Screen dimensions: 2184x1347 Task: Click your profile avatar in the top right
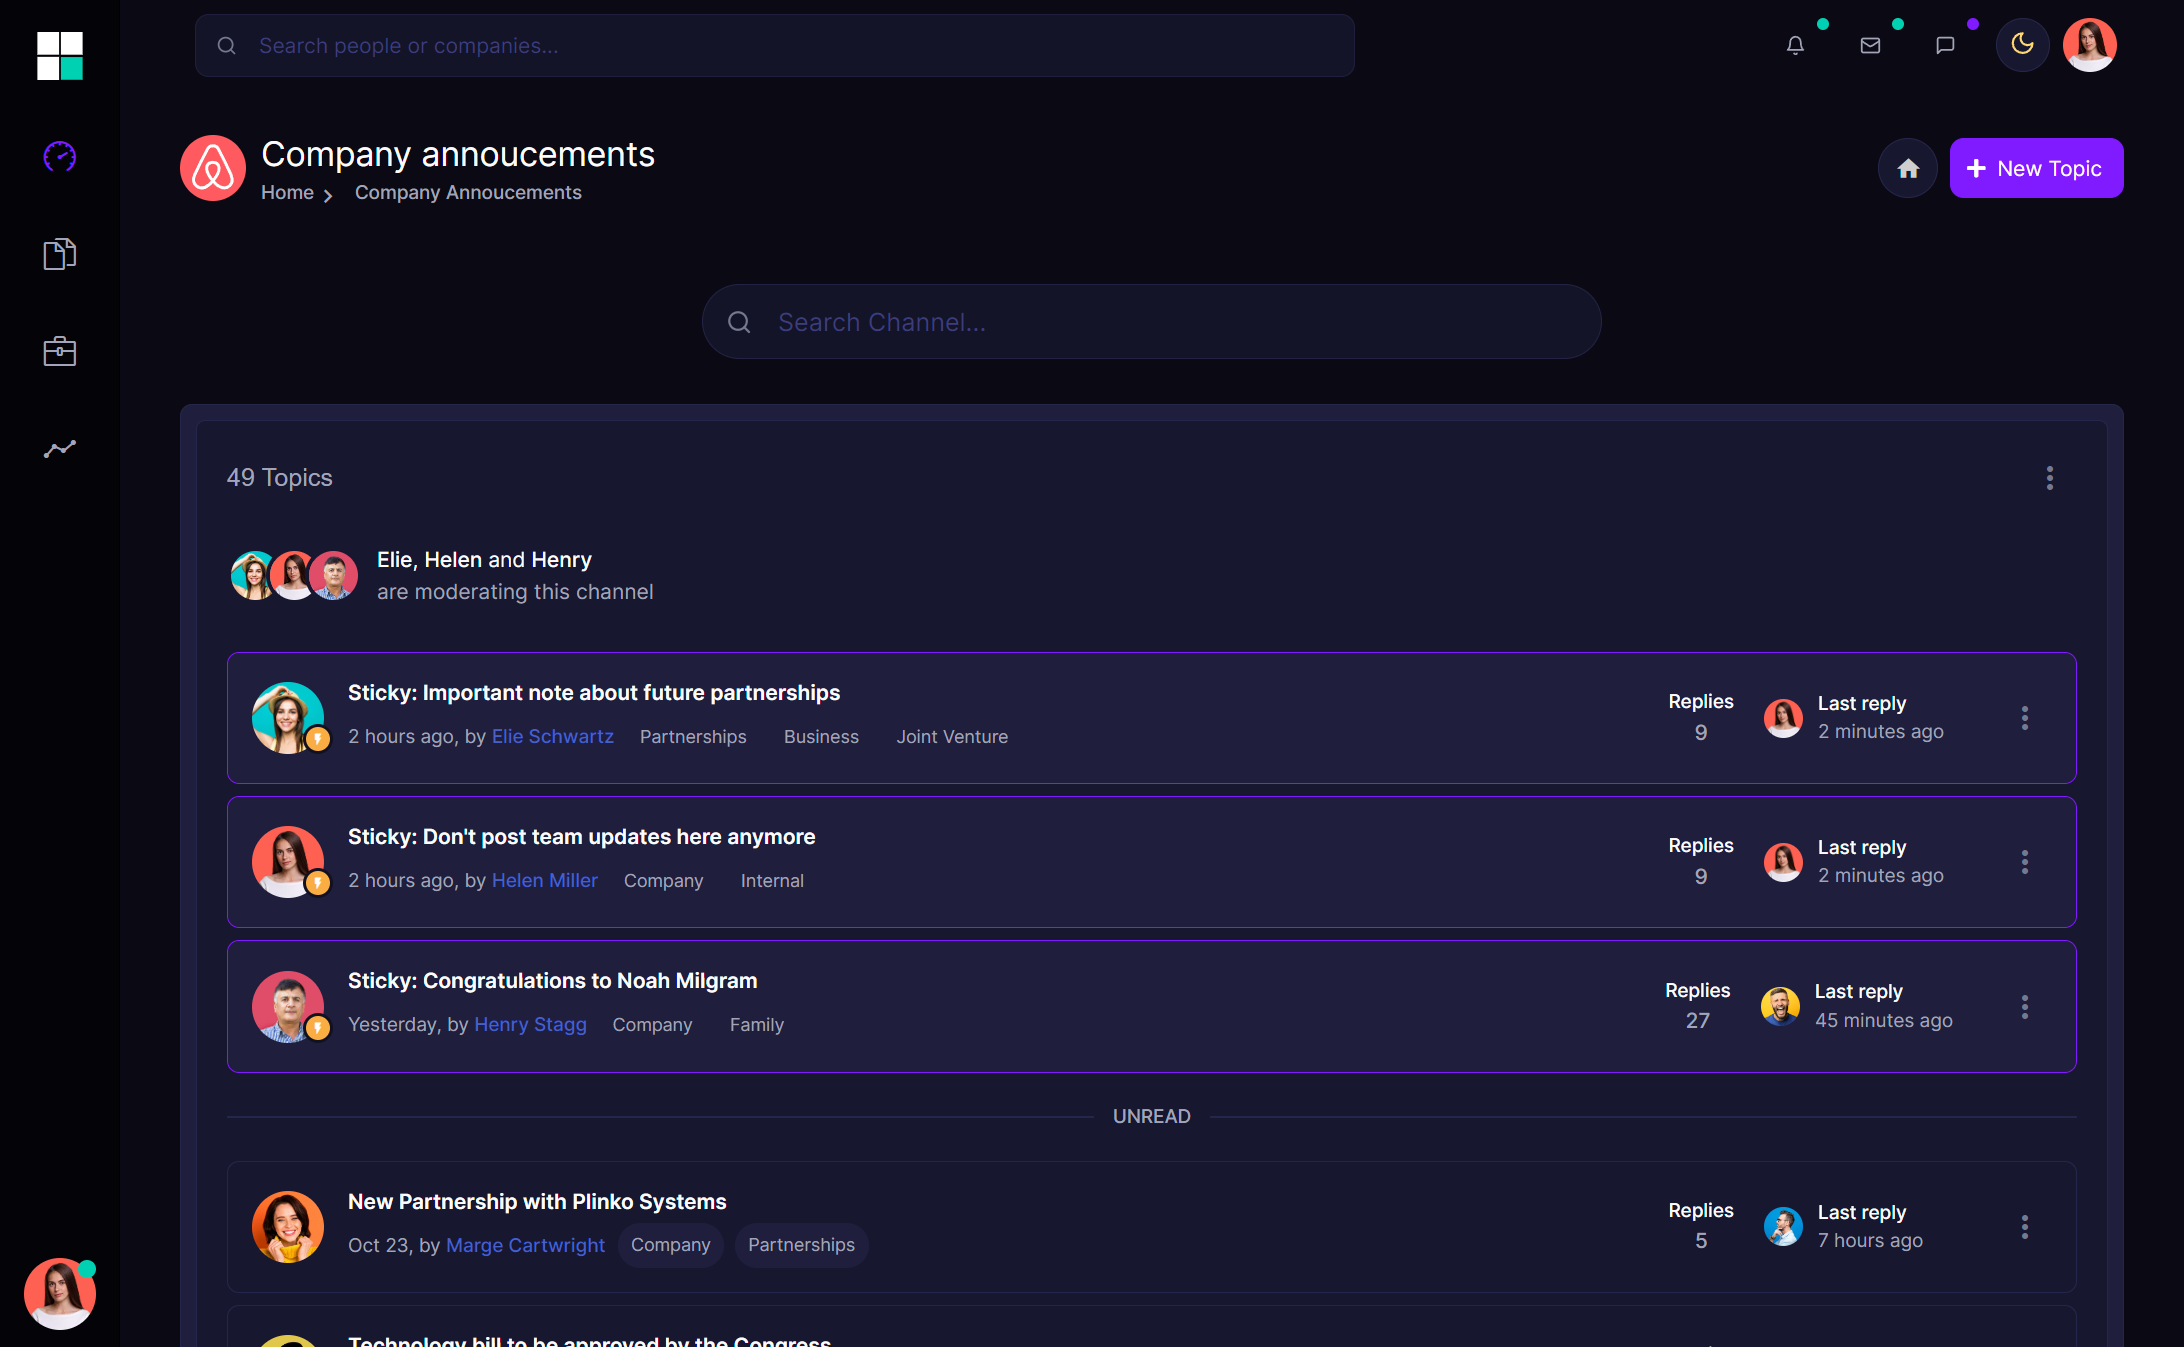(x=2090, y=45)
